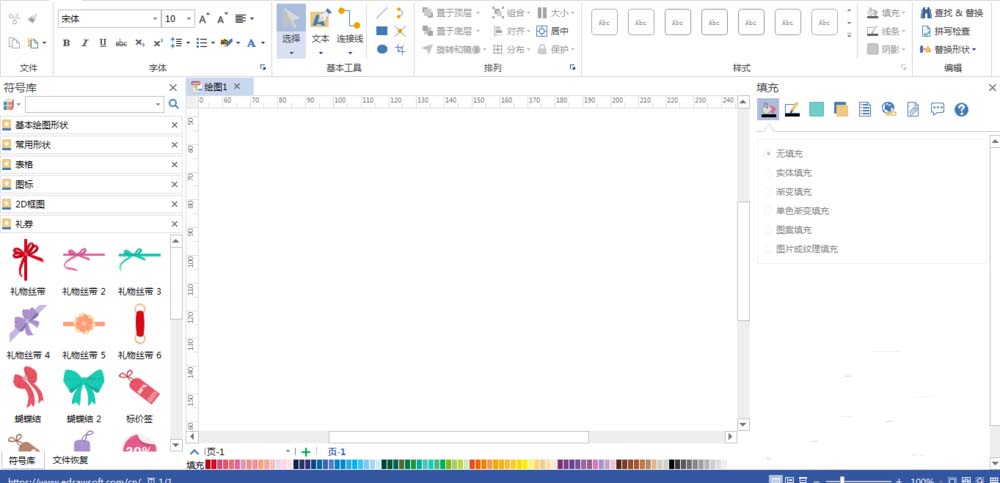Open the line style icon in fill panel
The height and width of the screenshot is (483, 1000).
(792, 109)
